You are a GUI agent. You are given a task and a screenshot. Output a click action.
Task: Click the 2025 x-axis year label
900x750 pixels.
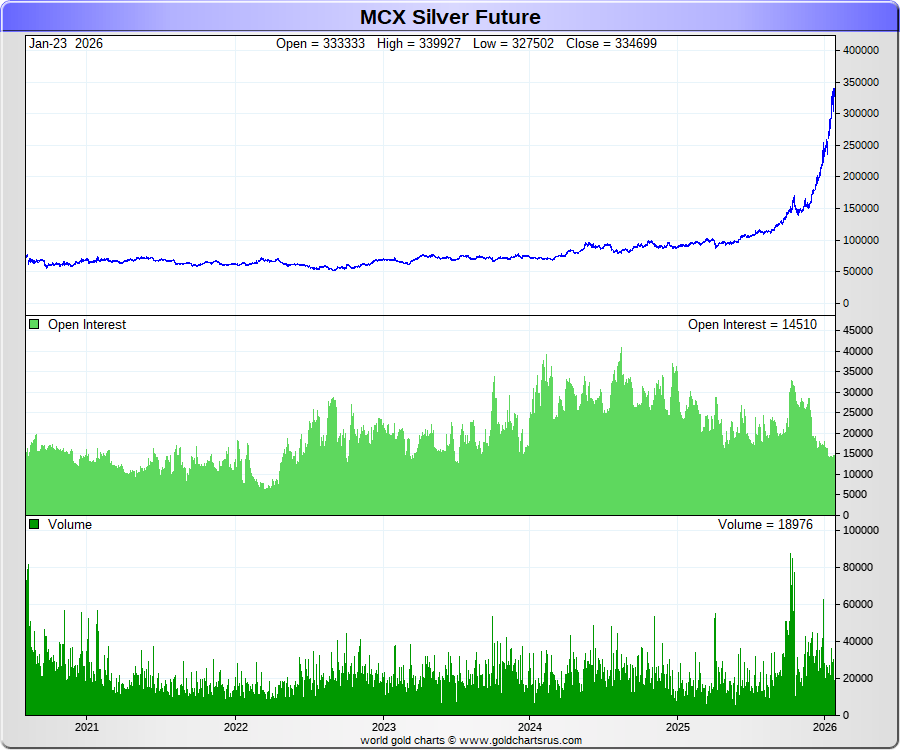678,727
